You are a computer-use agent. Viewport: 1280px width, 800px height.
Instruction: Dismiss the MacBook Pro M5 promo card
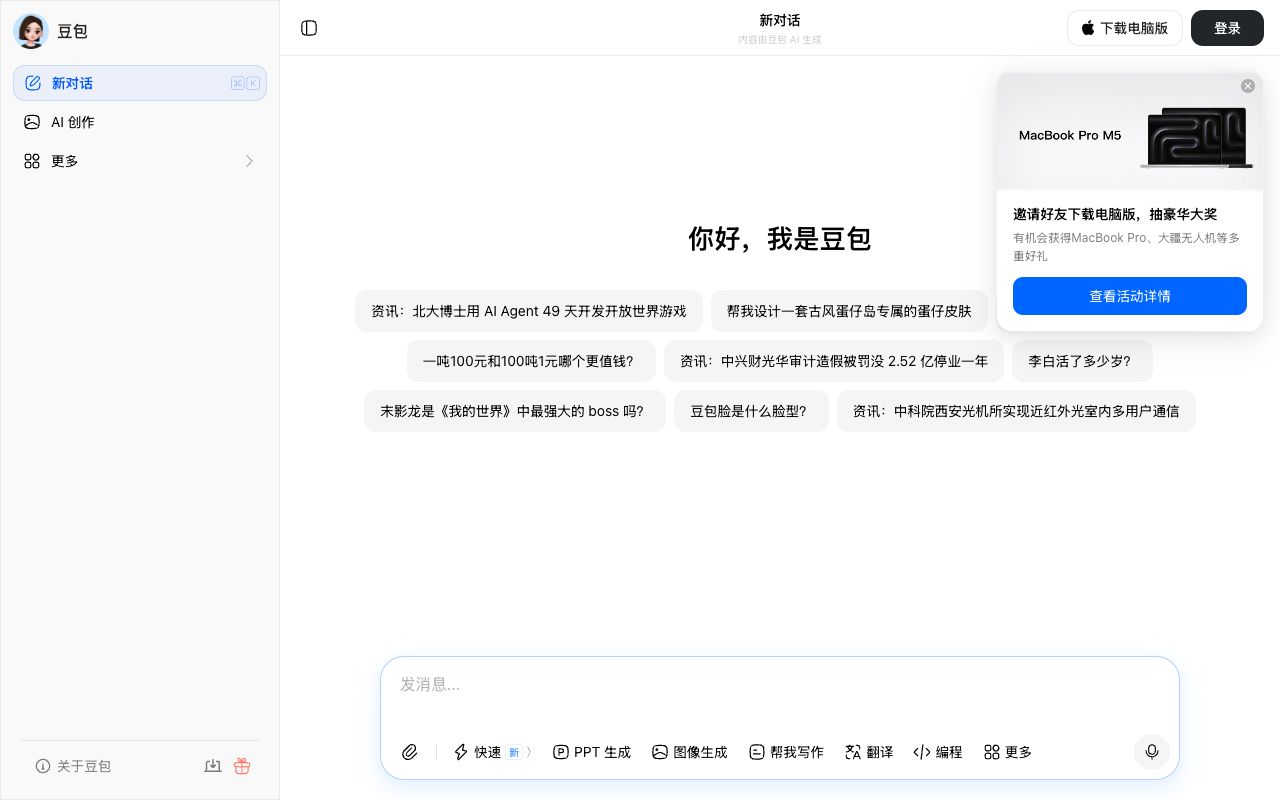click(1248, 86)
